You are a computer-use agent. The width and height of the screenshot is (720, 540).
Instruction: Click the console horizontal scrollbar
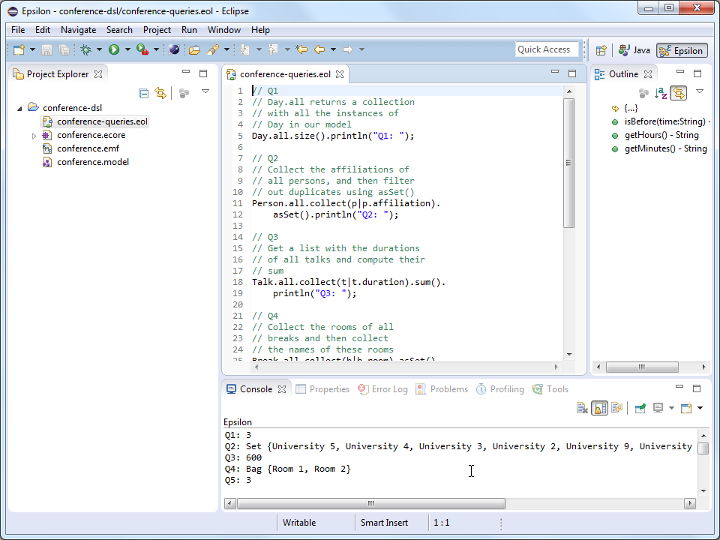(x=370, y=503)
